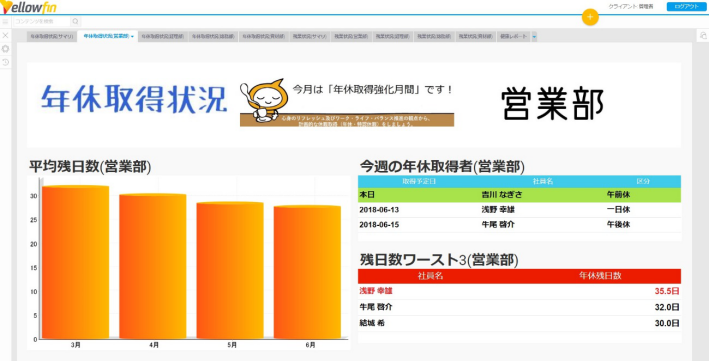This screenshot has width=709, height=362.
Task: Switch to 年休取得状況(サマリ) tab
Action: 52,37
